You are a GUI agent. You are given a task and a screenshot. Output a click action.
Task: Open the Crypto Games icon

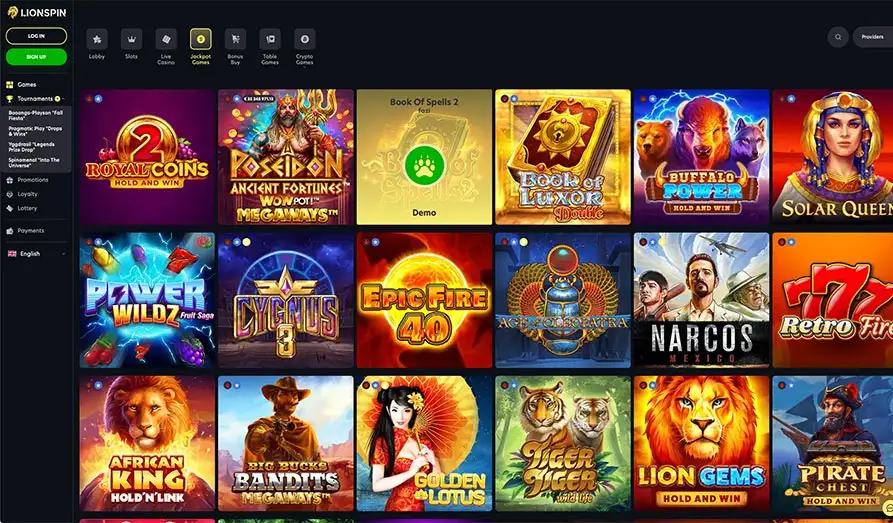click(x=305, y=39)
